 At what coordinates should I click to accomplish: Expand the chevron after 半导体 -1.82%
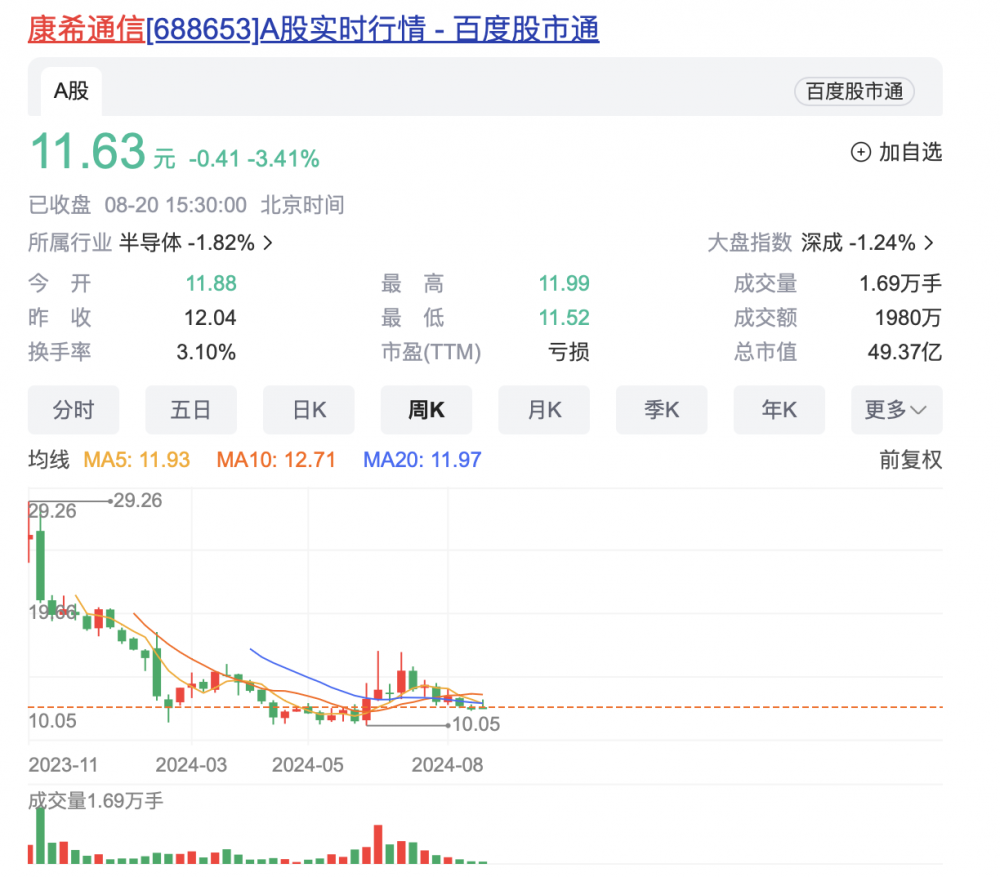pyautogui.click(x=268, y=243)
